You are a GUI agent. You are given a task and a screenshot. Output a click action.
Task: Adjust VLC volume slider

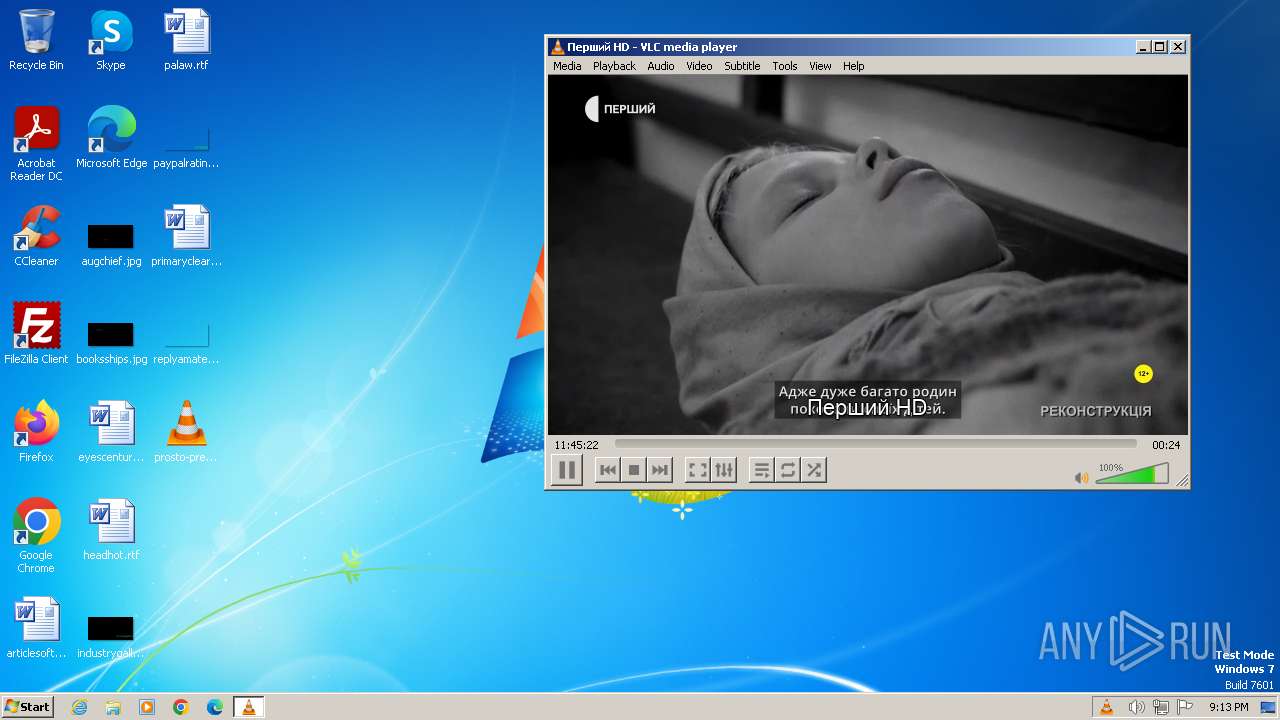(x=1132, y=474)
